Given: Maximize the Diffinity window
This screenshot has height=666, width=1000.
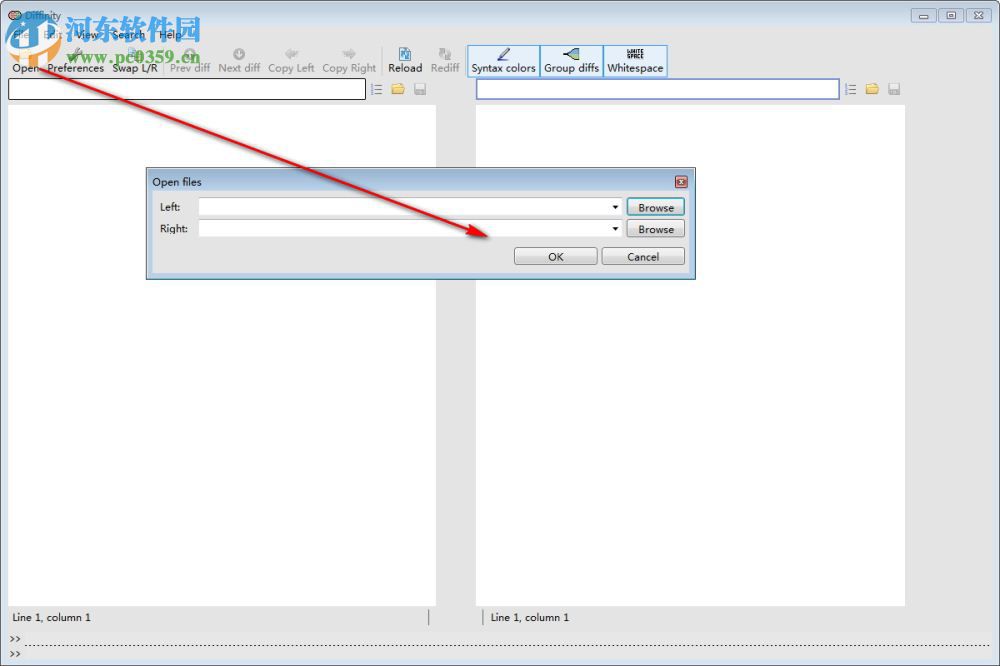Looking at the screenshot, I should [951, 15].
